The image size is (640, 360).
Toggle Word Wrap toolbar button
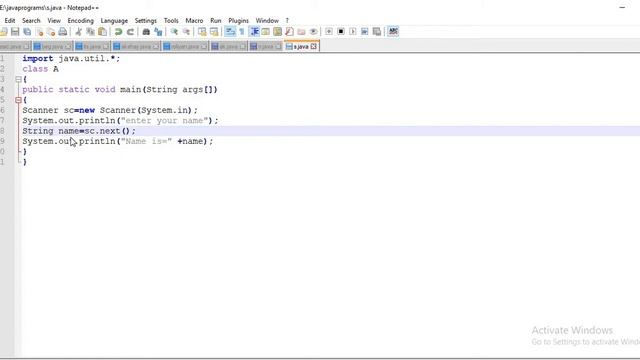(x=230, y=31)
